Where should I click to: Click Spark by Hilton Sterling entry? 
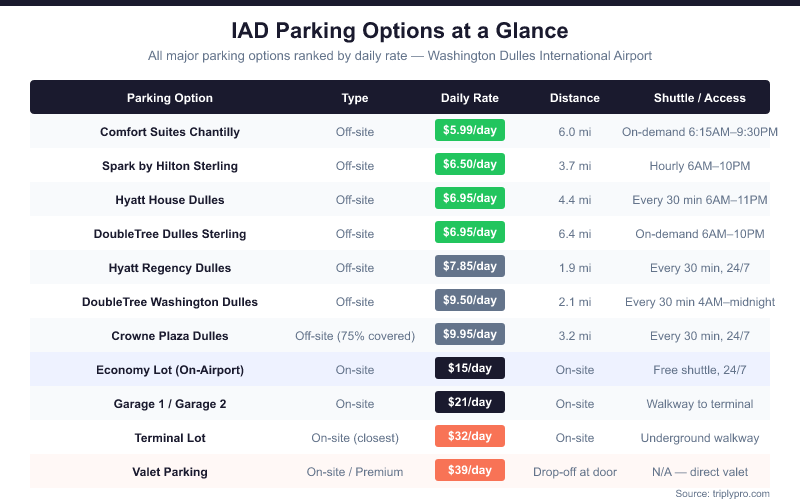[170, 166]
